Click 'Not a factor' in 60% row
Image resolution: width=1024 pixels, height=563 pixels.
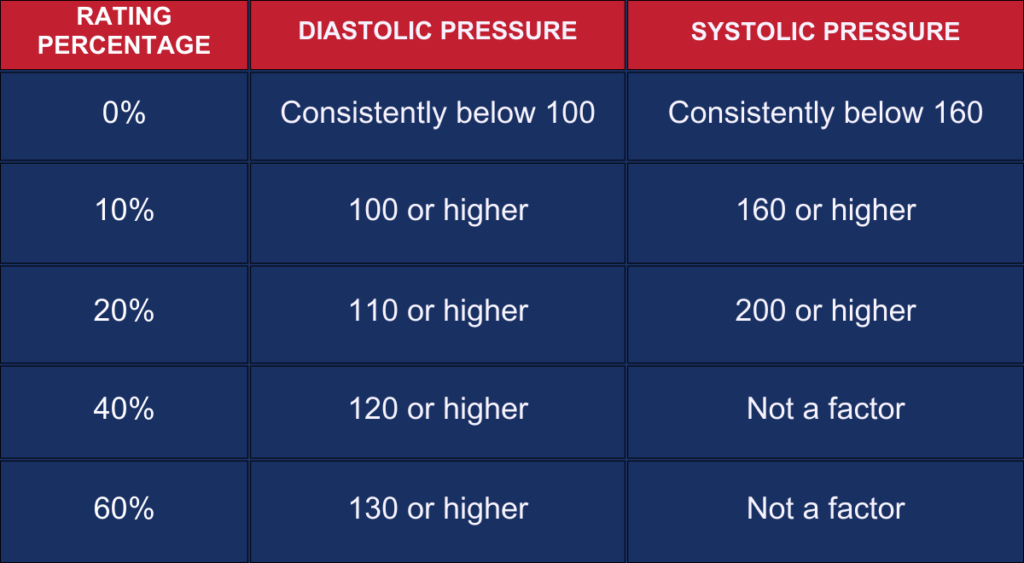pos(825,509)
